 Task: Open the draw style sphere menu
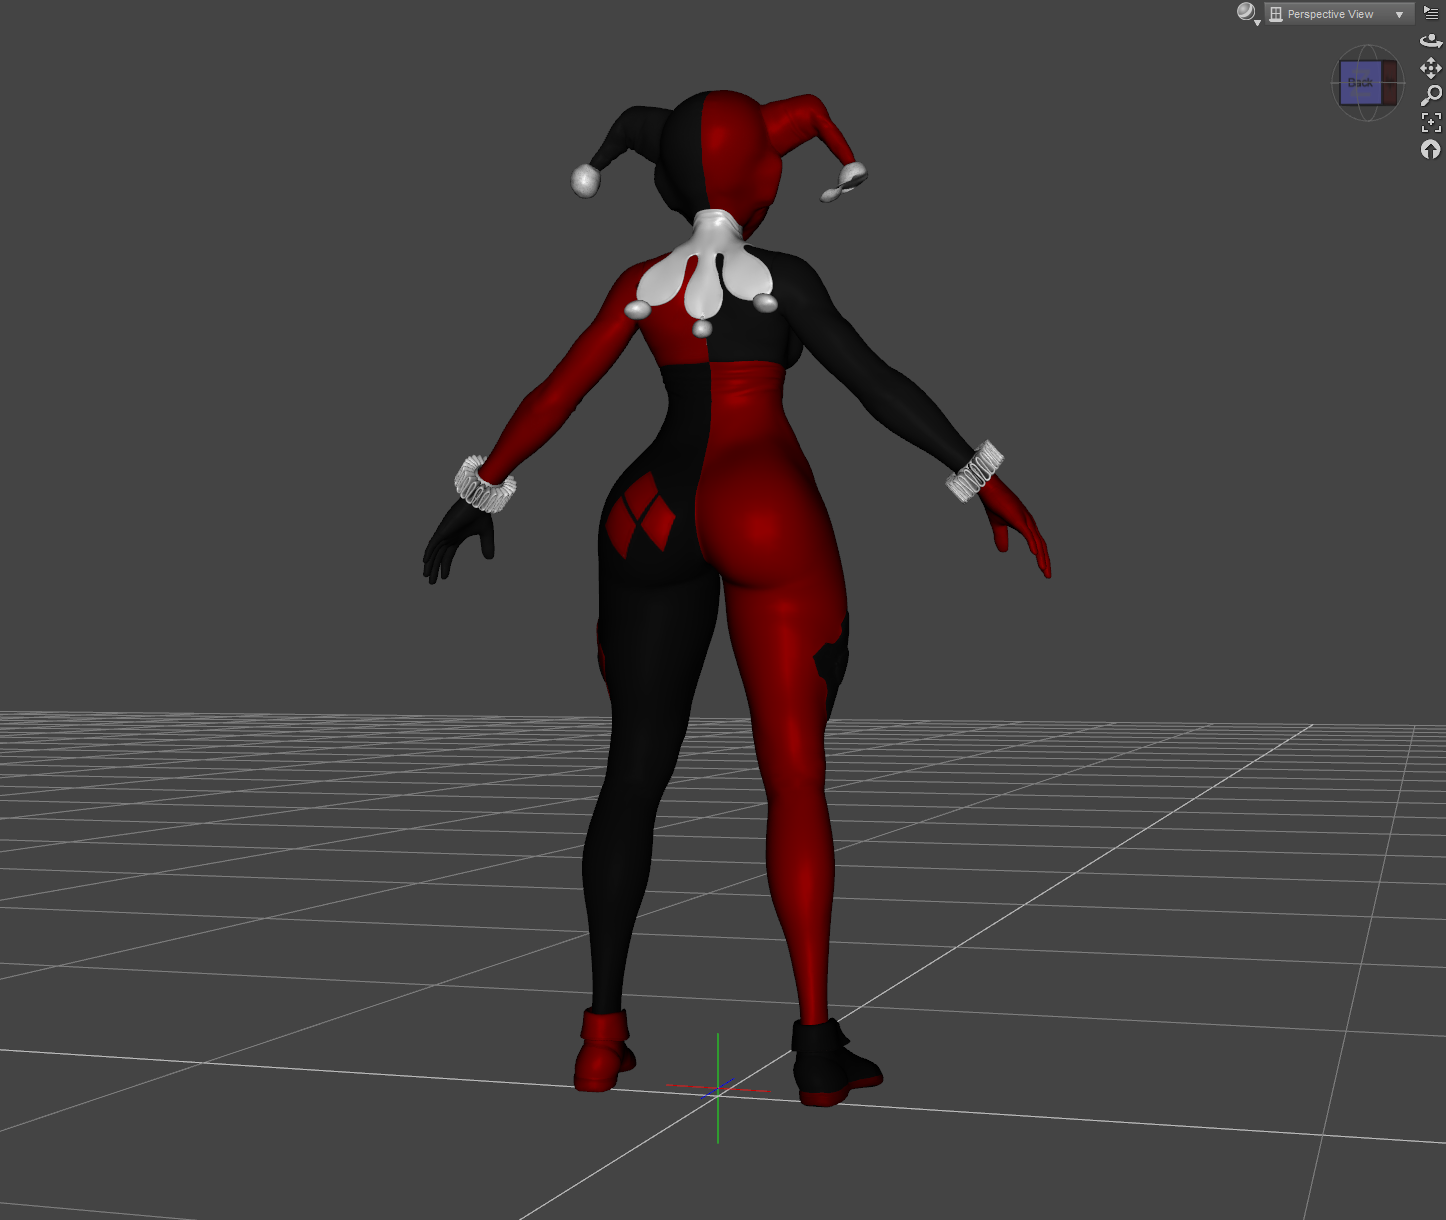[1247, 13]
